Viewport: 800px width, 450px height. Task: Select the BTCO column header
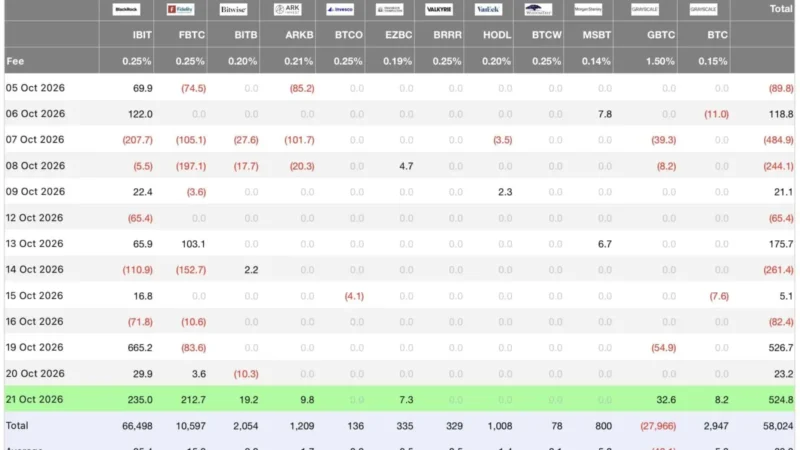point(348,35)
